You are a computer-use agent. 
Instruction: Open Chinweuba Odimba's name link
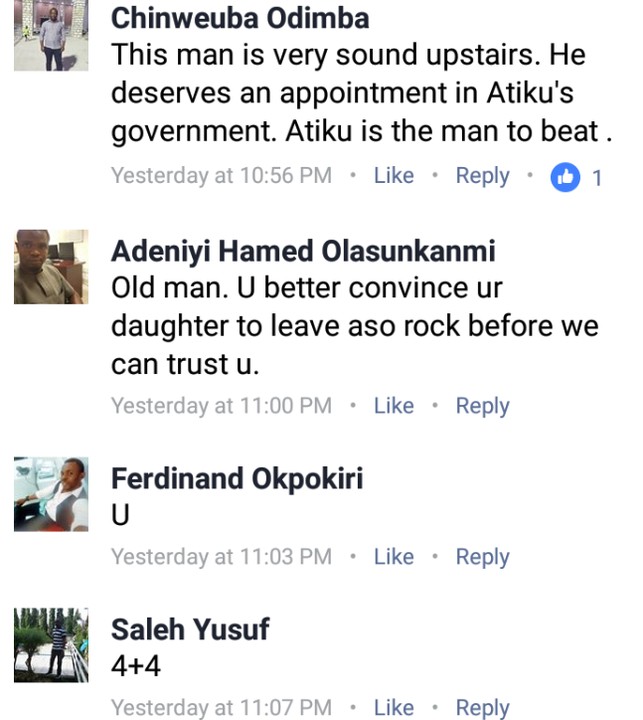tap(240, 18)
